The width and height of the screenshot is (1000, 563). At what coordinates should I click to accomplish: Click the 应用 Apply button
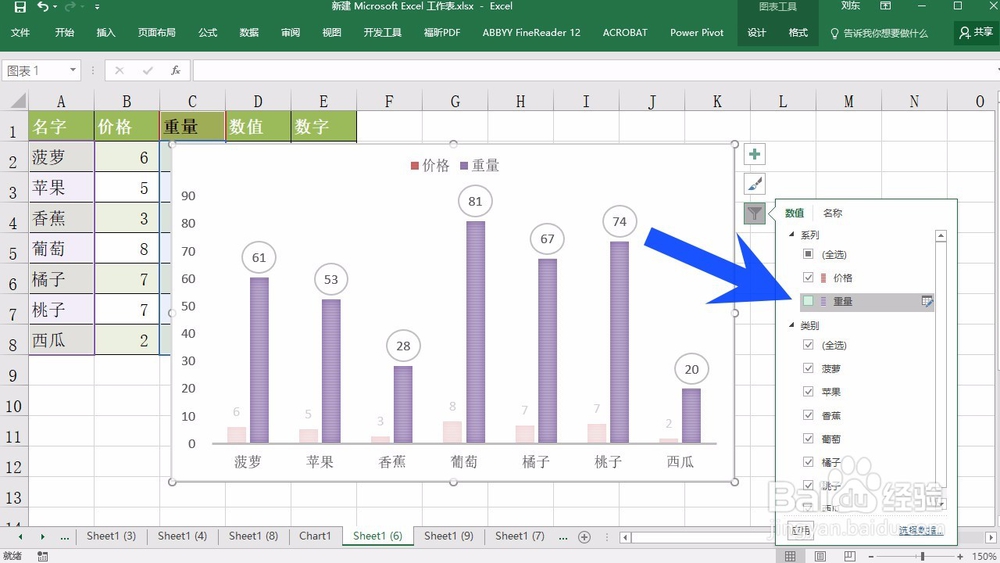click(801, 530)
